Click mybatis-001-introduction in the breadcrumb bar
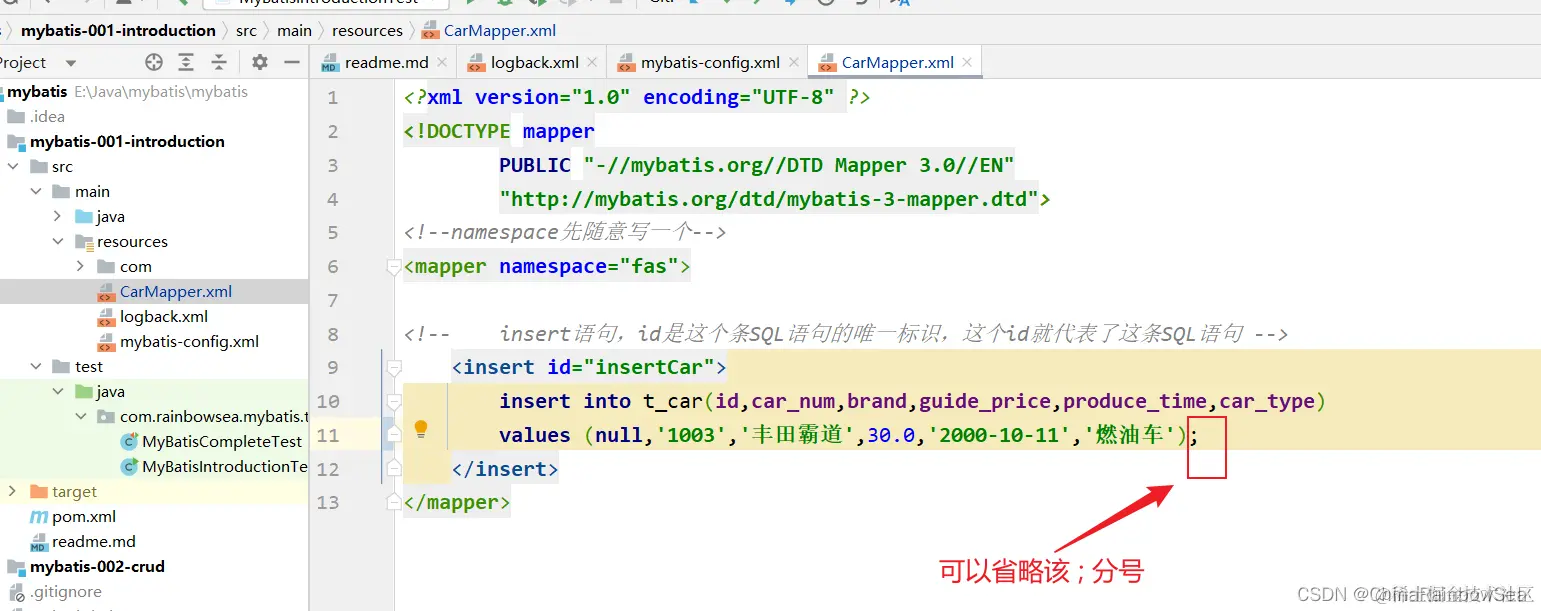The image size is (1541, 611). pos(118,30)
